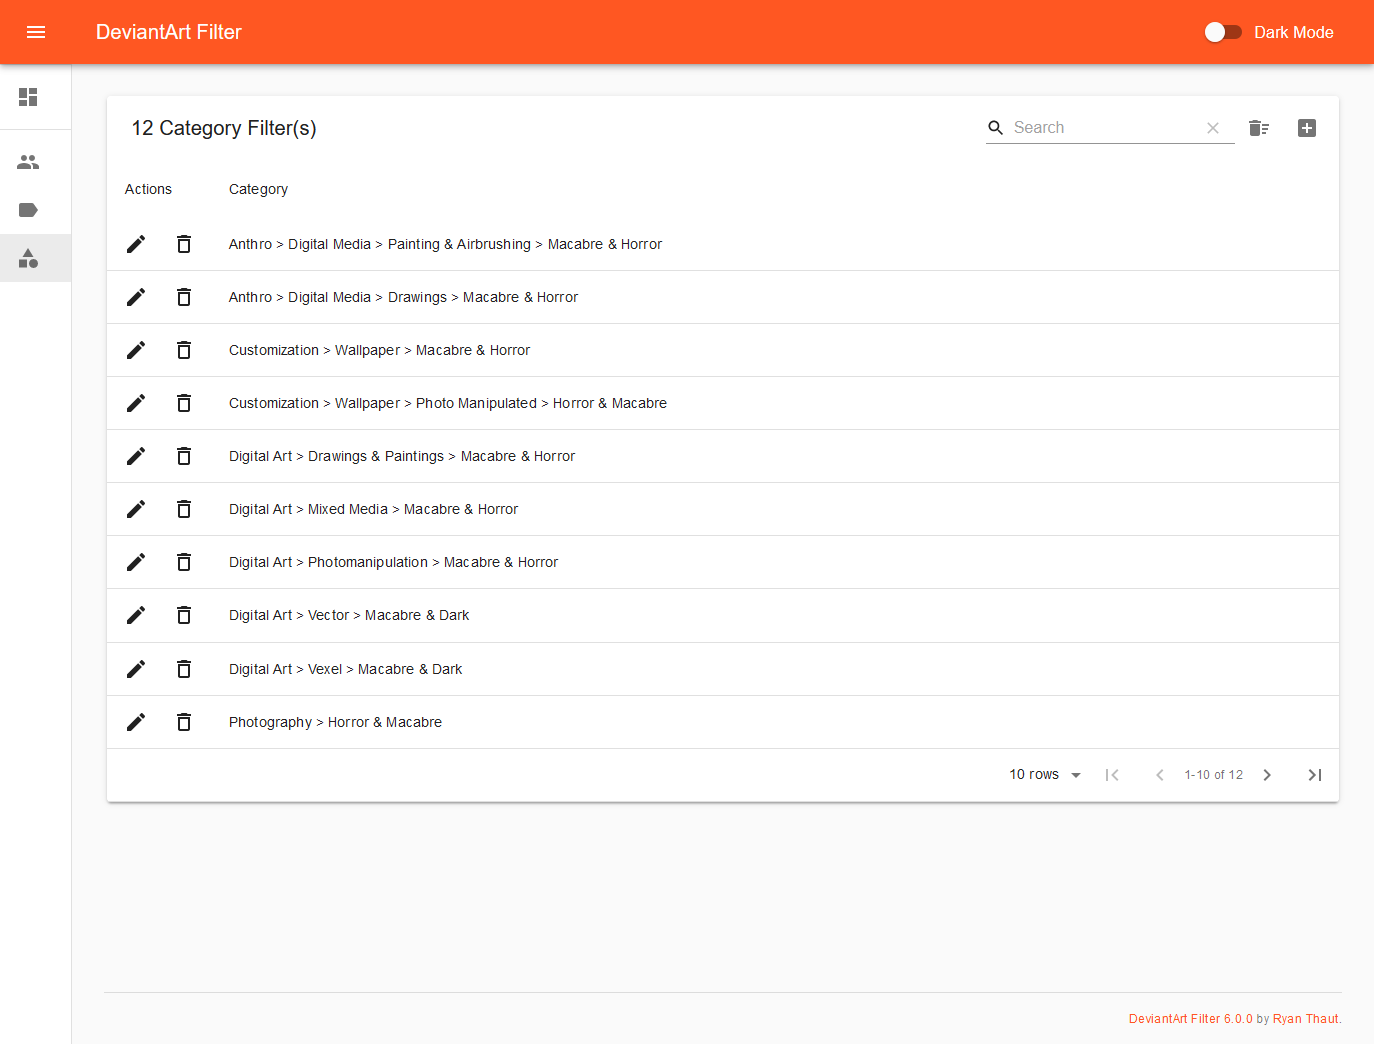Jump to the last page of filters
Image resolution: width=1374 pixels, height=1044 pixels.
coord(1314,775)
